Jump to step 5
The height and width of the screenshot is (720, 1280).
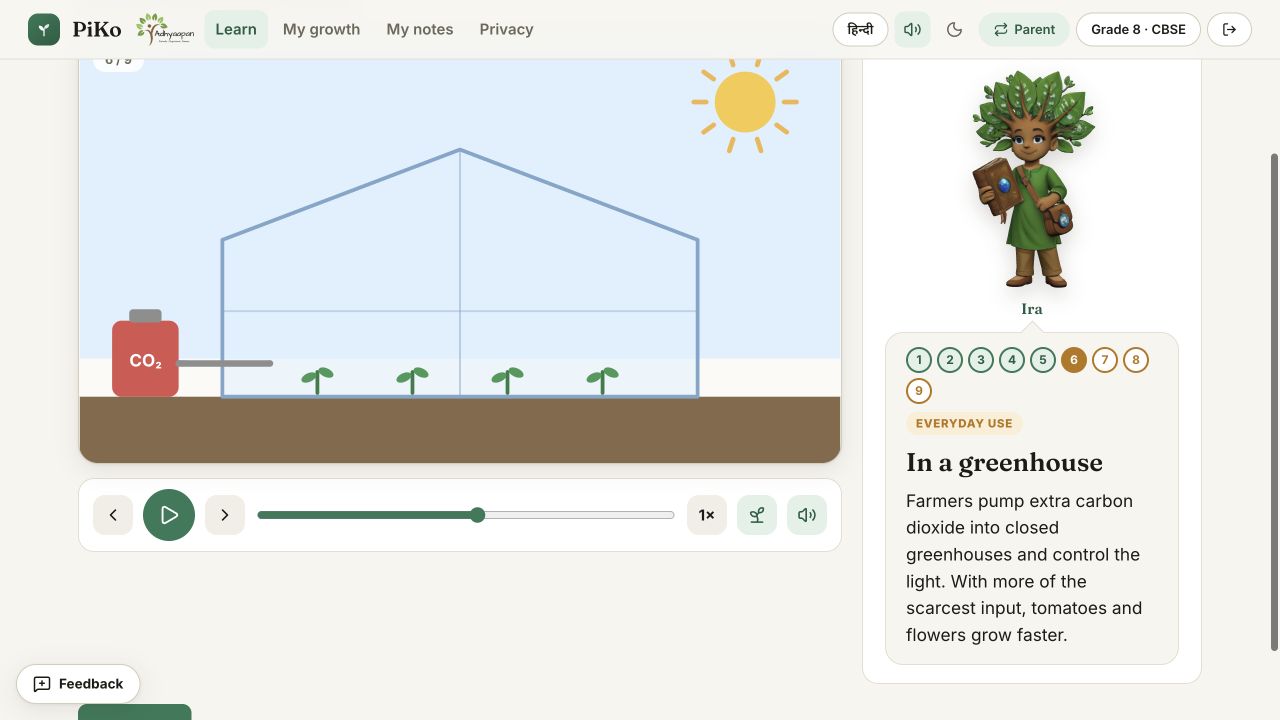click(x=1043, y=360)
